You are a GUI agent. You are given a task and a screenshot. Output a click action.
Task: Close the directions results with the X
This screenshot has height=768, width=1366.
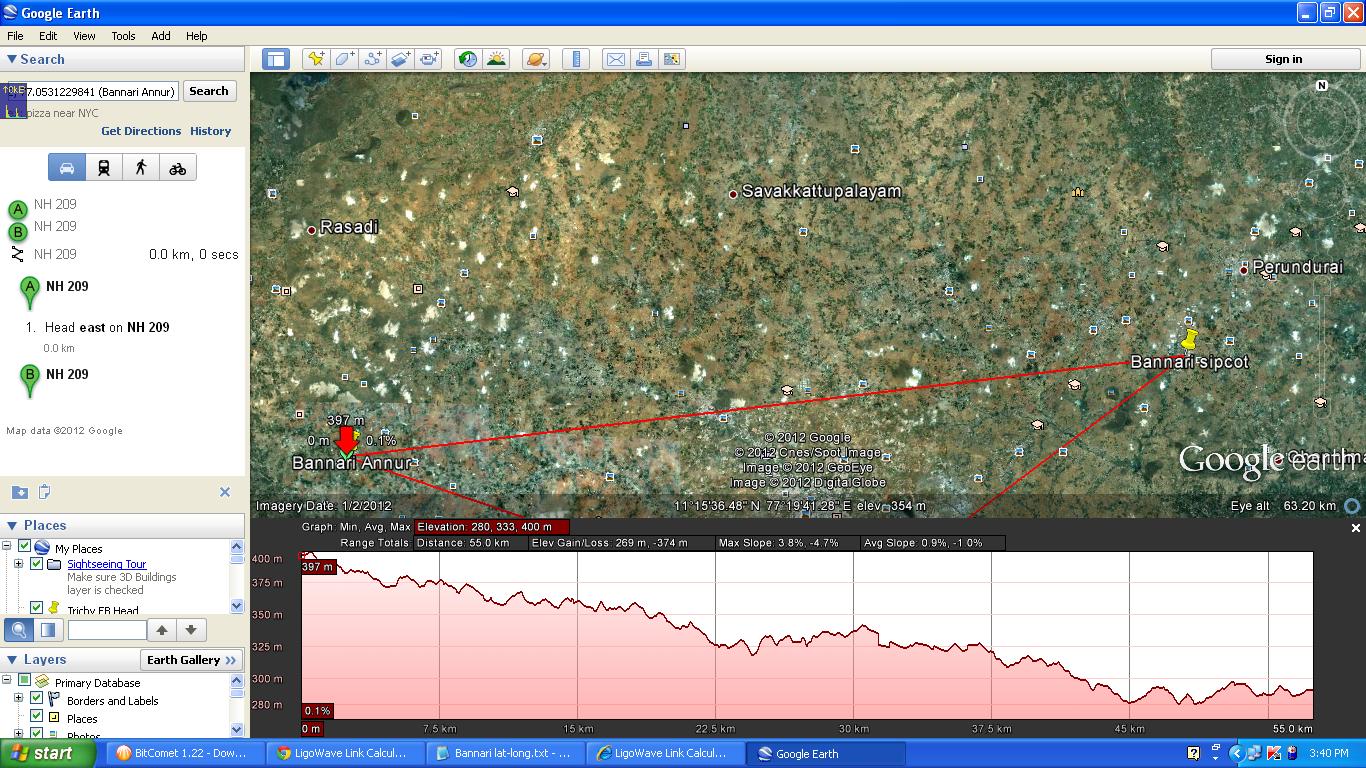tap(225, 492)
